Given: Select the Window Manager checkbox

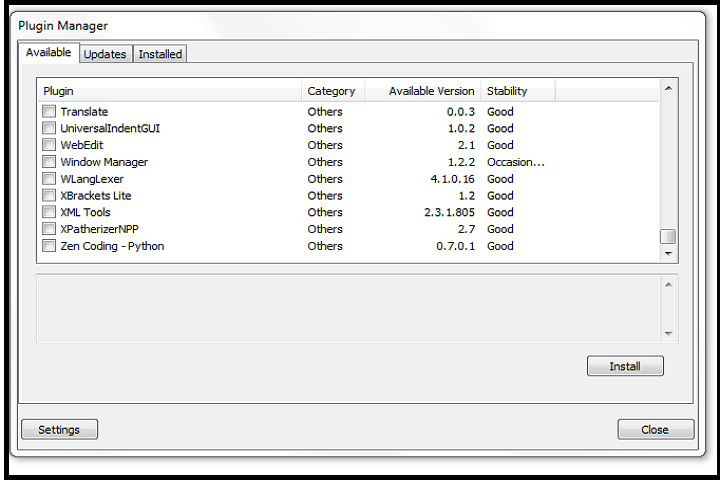Looking at the screenshot, I should [x=49, y=162].
